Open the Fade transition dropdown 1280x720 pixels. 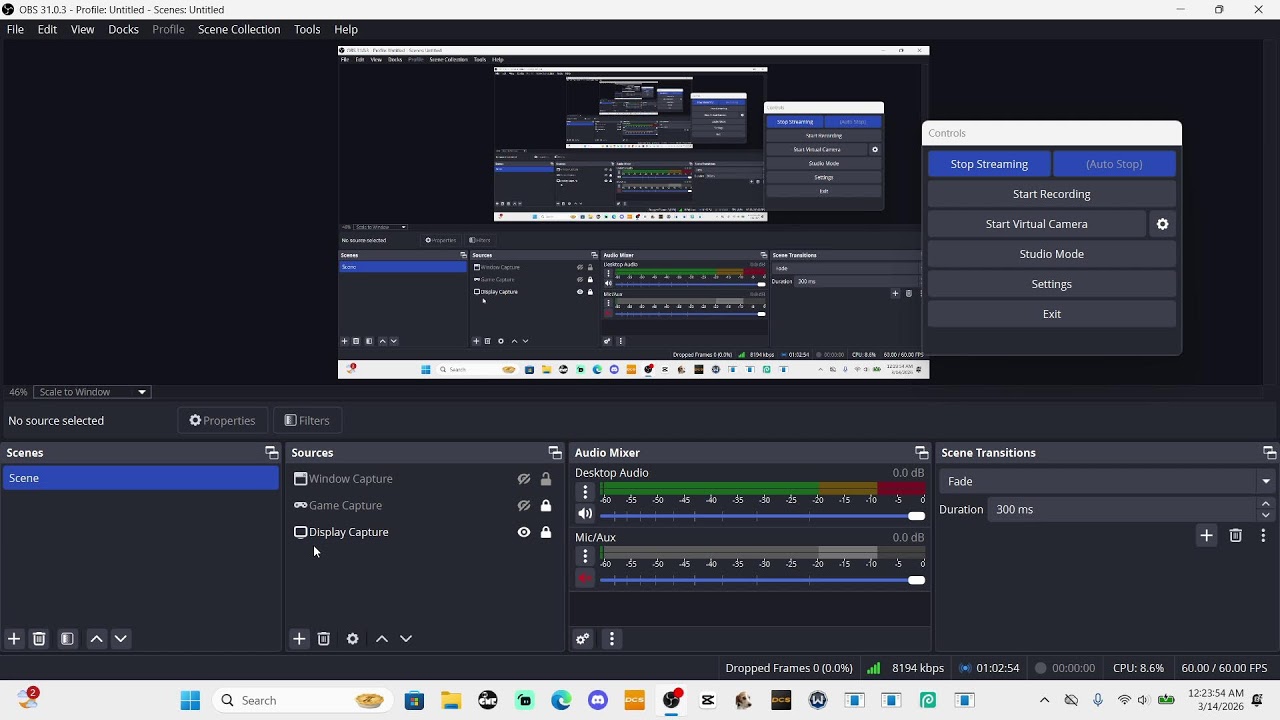pos(1108,481)
